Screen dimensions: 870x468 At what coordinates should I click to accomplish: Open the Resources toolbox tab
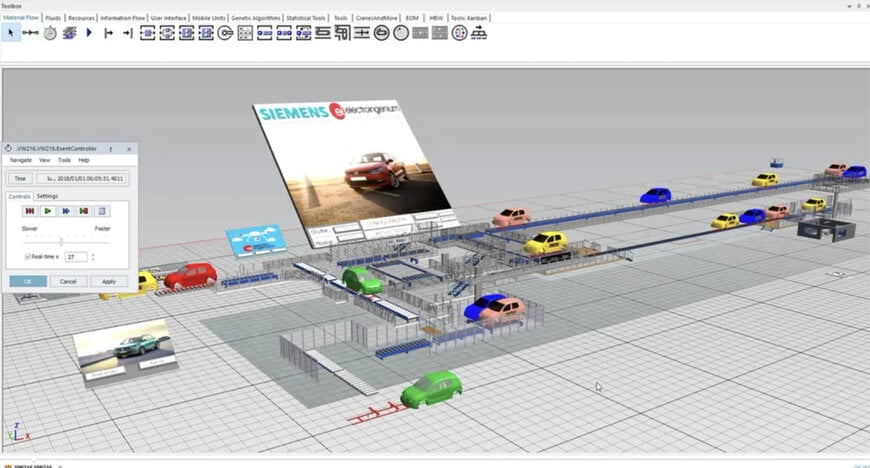(81, 18)
